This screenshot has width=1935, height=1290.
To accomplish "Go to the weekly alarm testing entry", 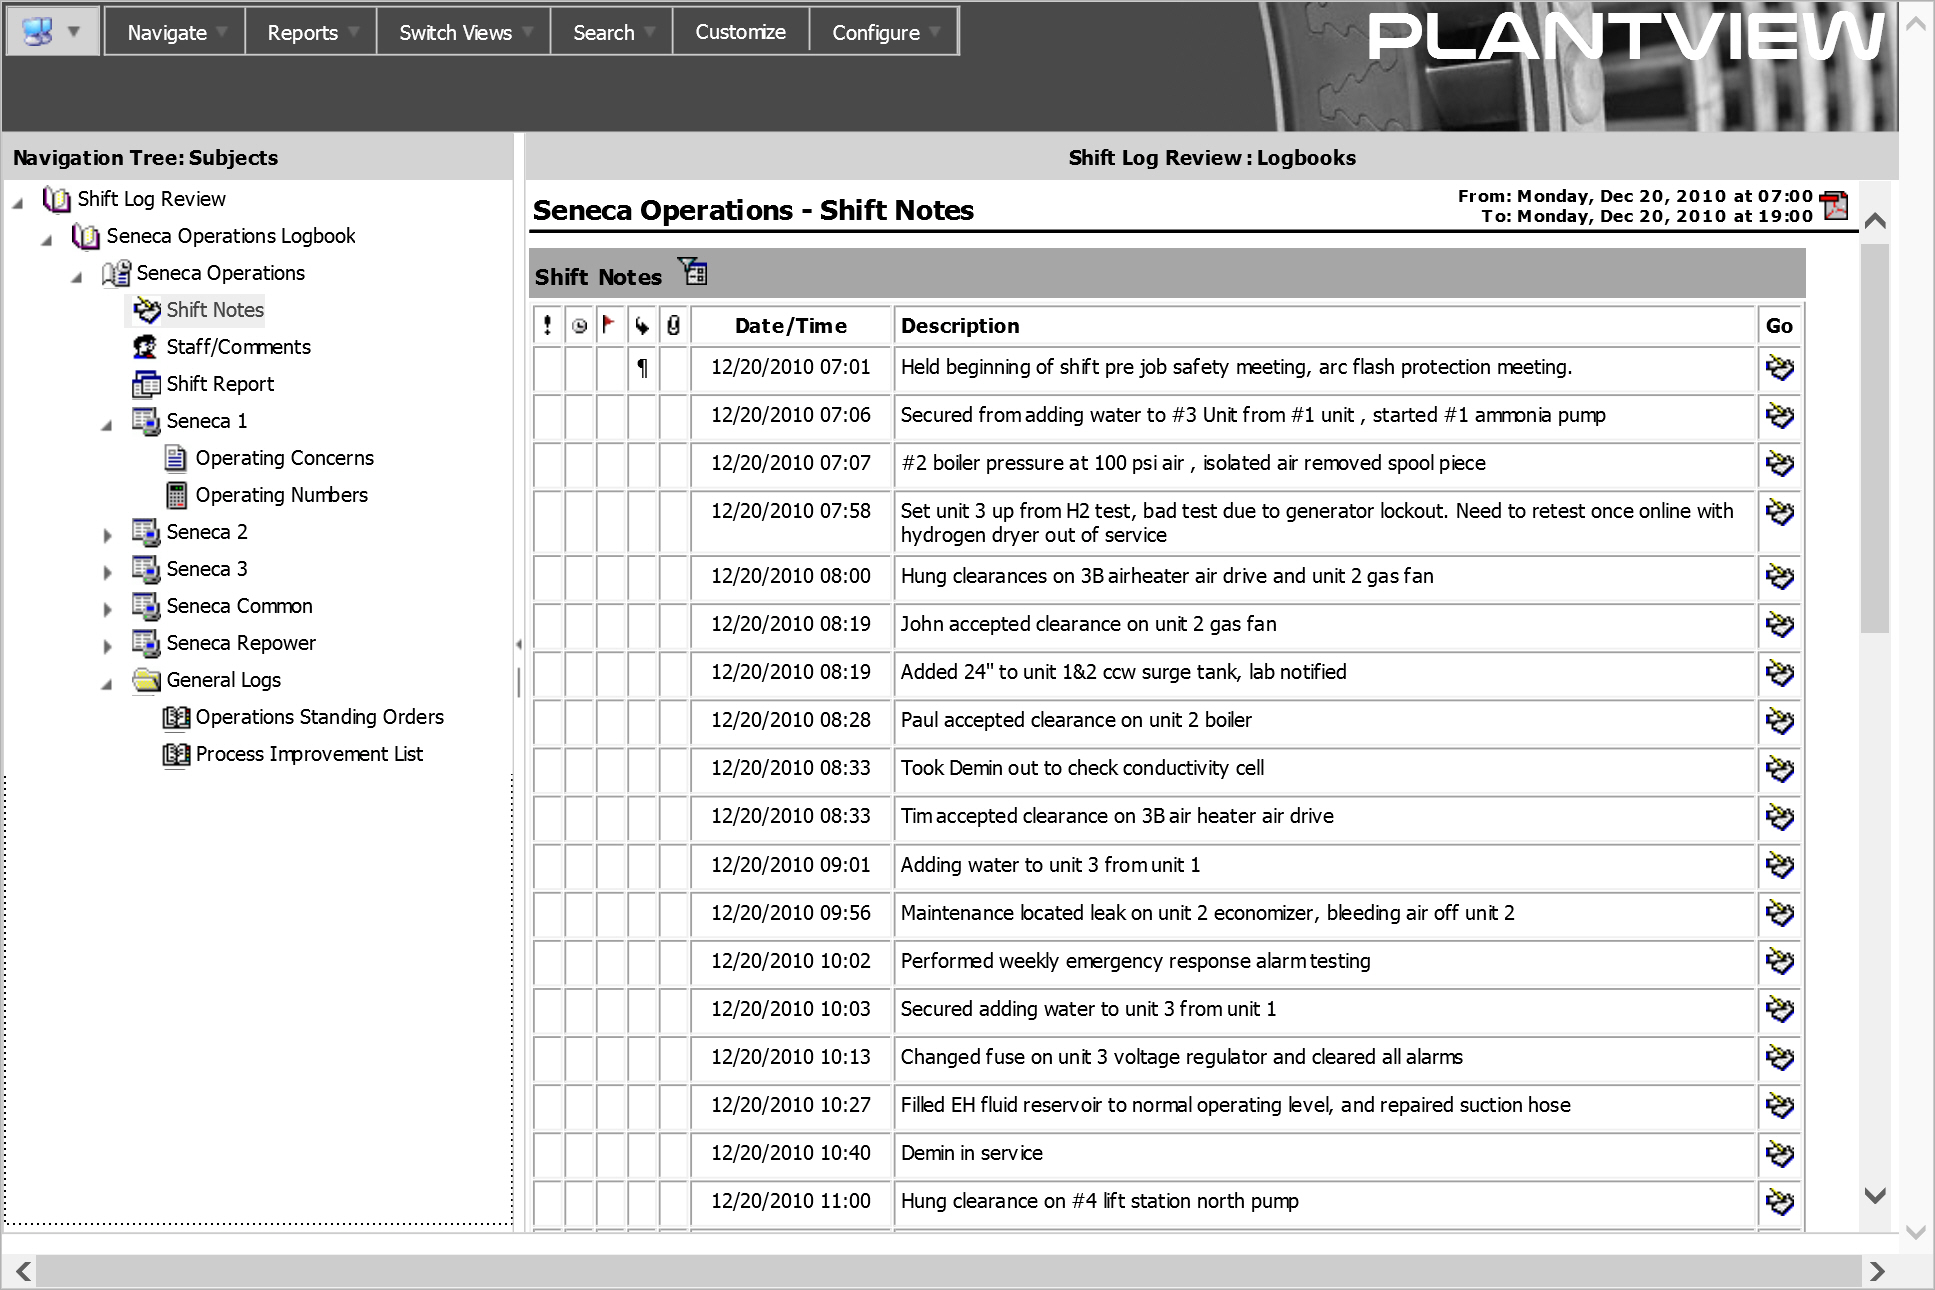I will 1780,961.
